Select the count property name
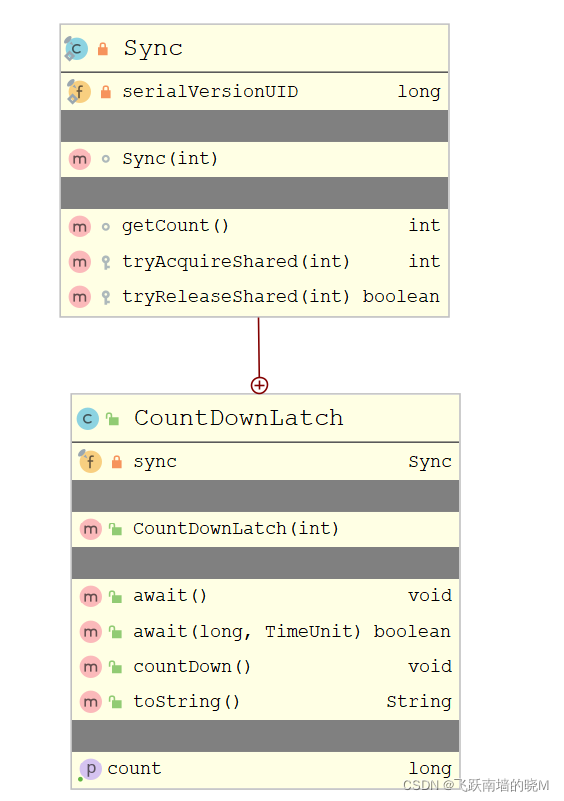 click(134, 769)
